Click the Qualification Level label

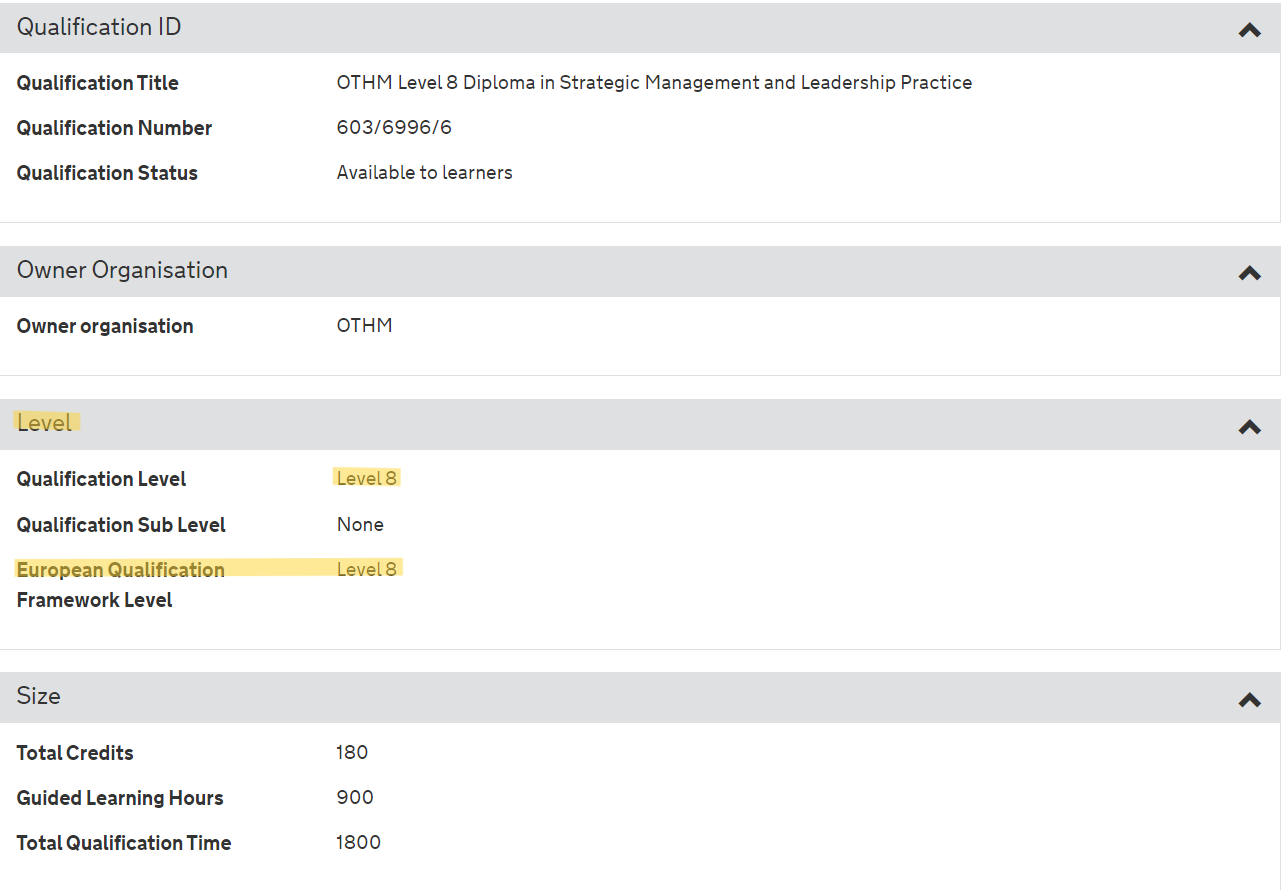point(101,479)
